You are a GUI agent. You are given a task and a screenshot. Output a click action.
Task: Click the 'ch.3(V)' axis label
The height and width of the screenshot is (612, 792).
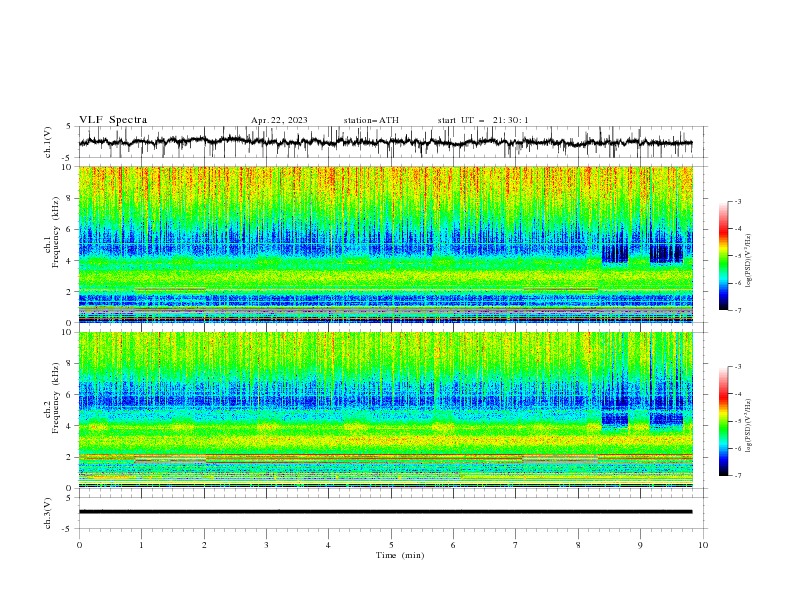48,513
